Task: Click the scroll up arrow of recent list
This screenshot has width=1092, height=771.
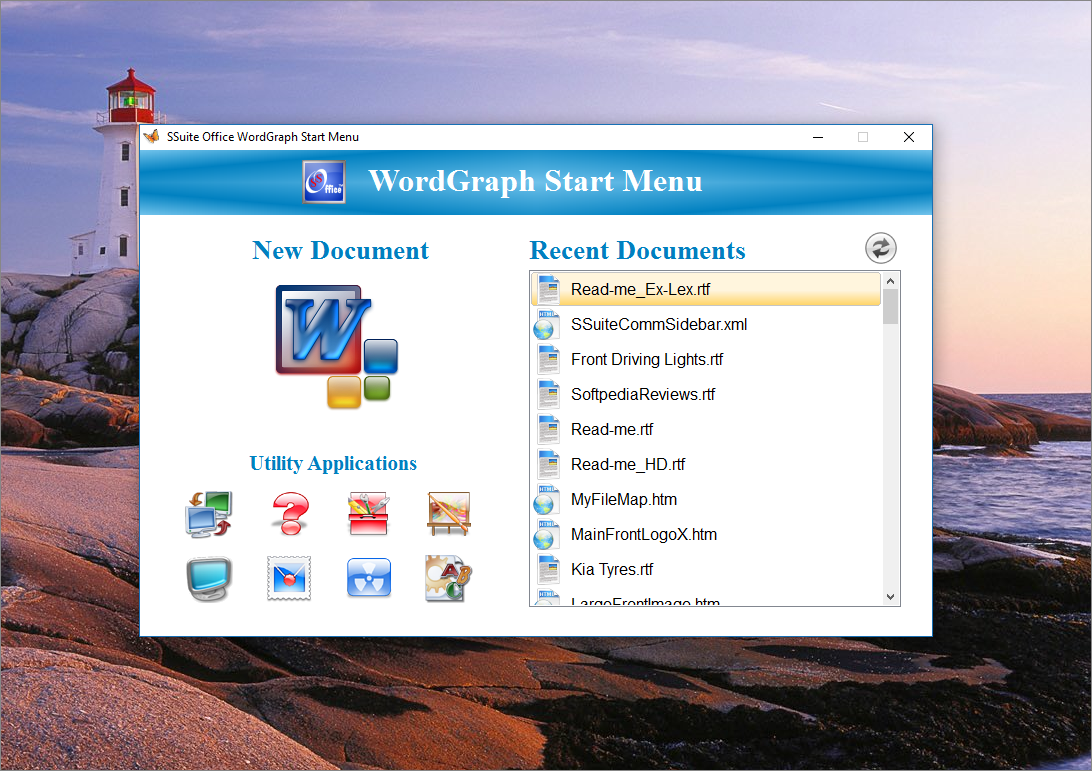Action: tap(891, 280)
